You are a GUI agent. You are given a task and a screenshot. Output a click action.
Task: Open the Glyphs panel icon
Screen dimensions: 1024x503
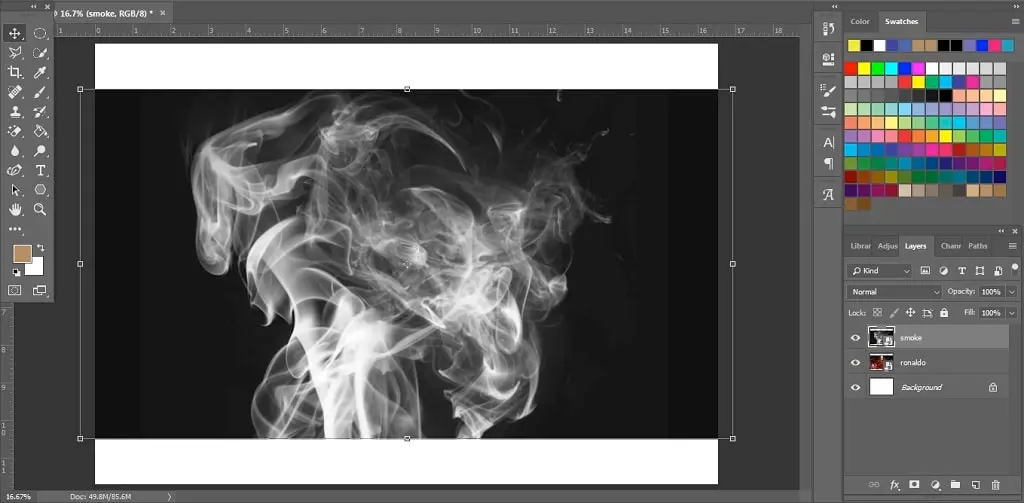coord(828,195)
